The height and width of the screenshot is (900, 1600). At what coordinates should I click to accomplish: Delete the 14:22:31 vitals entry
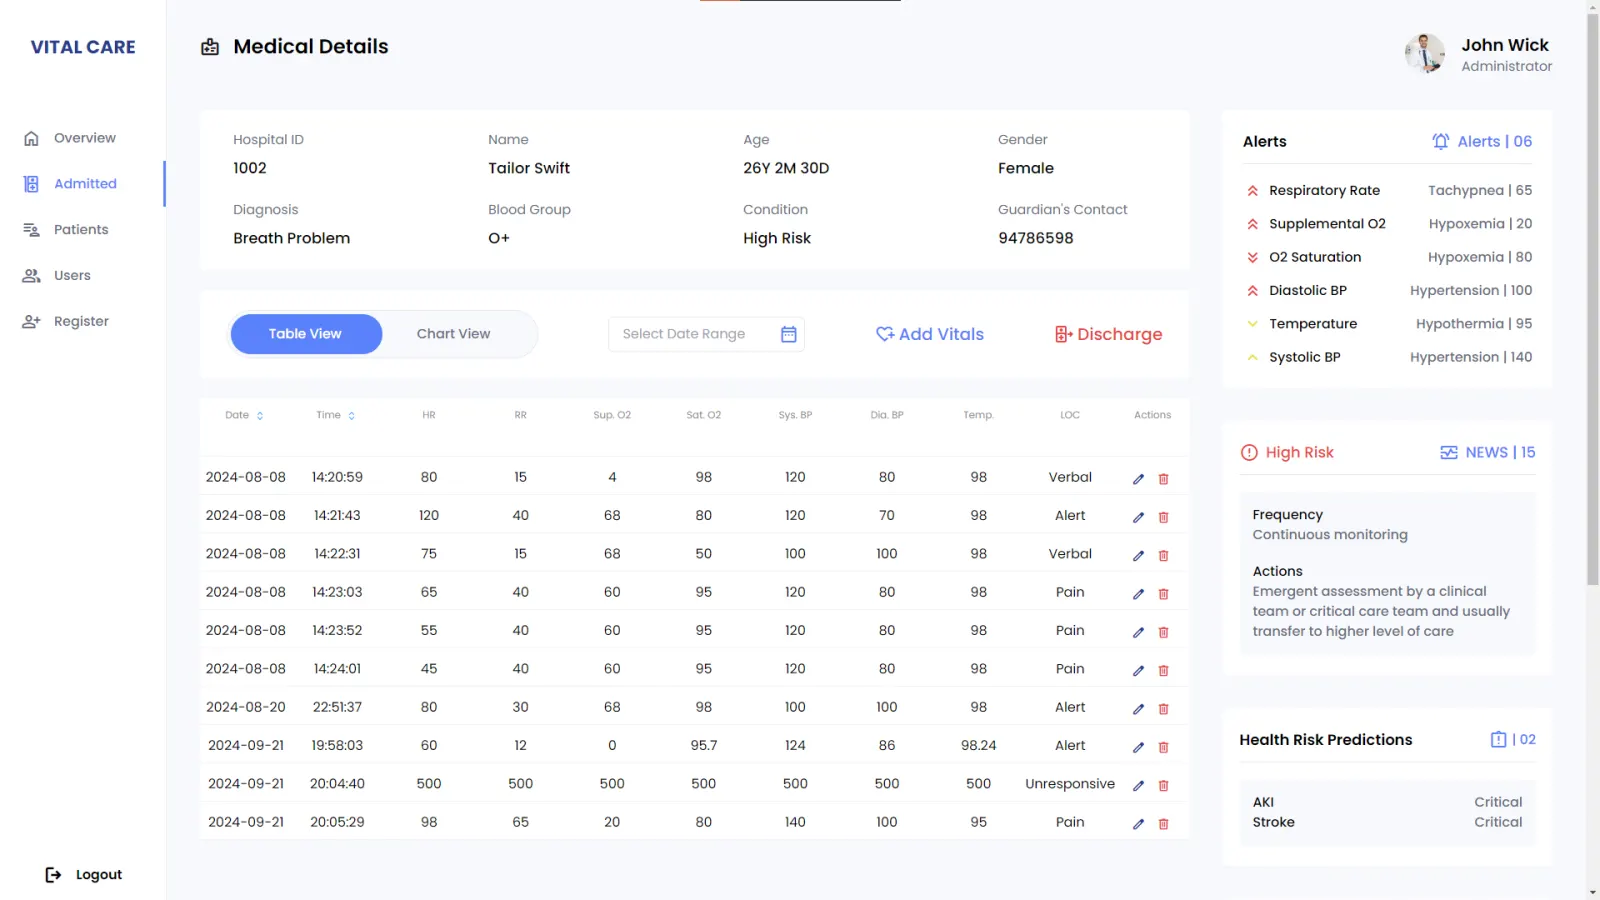pyautogui.click(x=1163, y=555)
